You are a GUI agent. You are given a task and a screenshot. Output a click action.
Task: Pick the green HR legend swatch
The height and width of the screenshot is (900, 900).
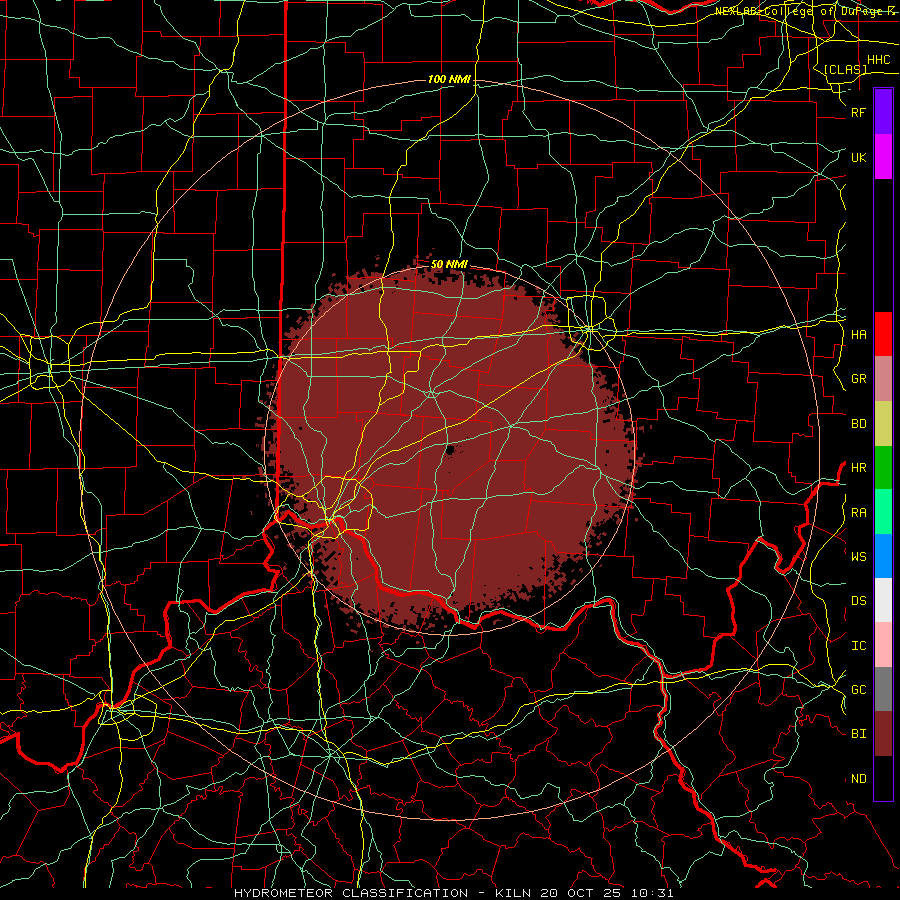click(883, 468)
